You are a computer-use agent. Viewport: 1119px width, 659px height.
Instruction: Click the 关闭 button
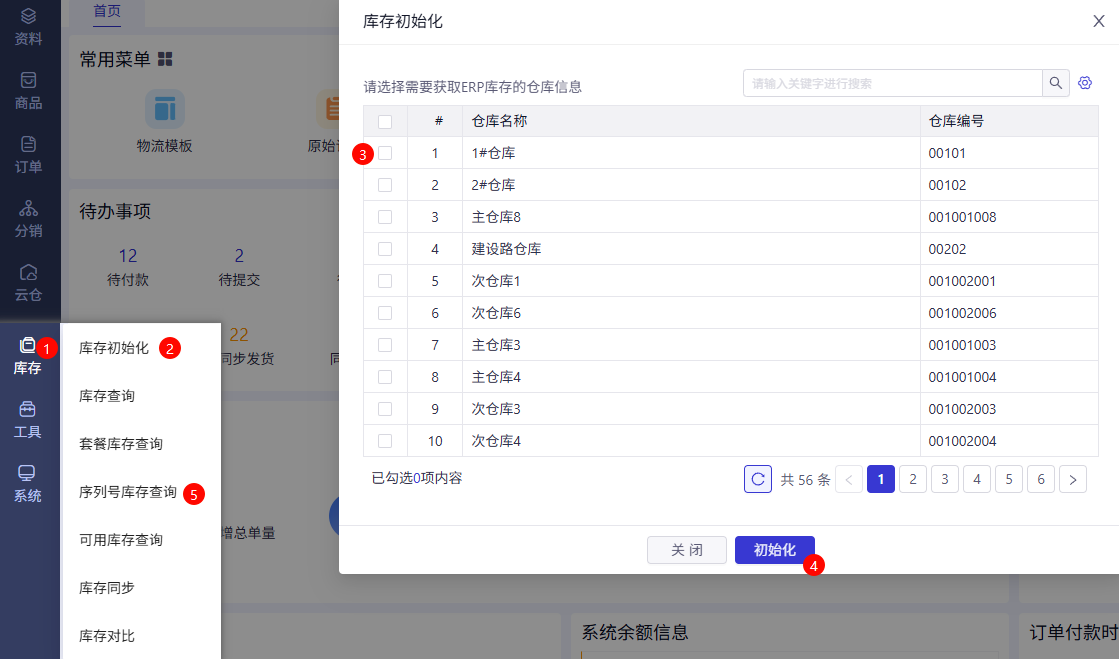[687, 550]
